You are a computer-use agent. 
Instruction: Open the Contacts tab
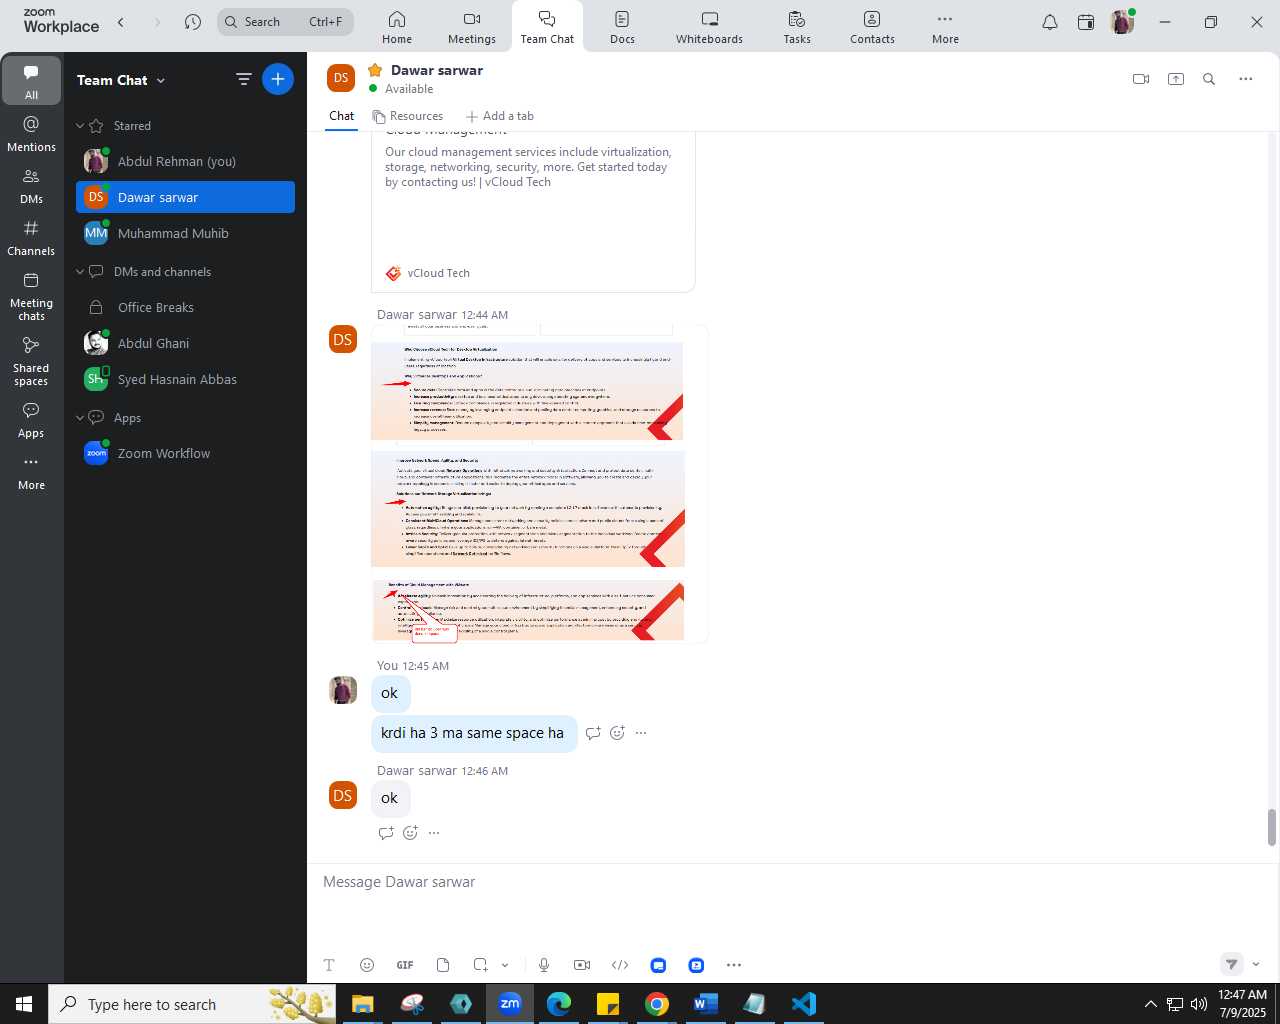tap(872, 27)
